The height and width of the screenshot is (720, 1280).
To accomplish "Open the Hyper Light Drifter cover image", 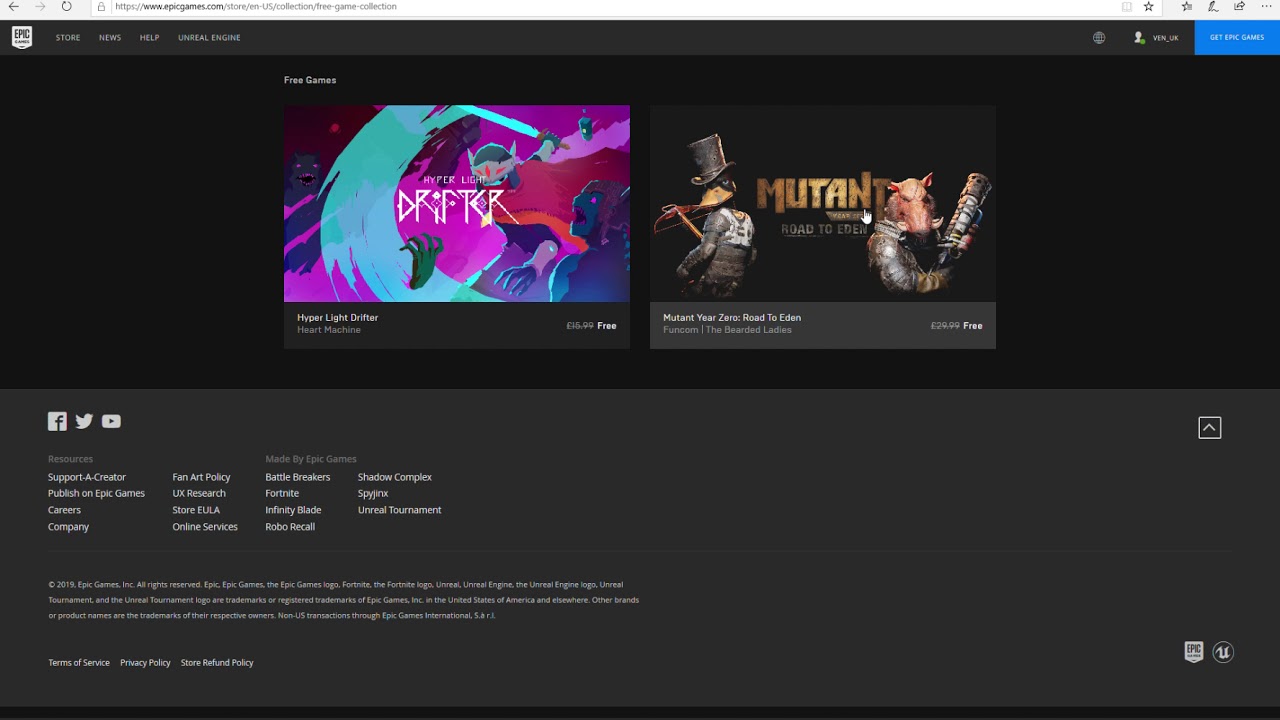I will 457,203.
